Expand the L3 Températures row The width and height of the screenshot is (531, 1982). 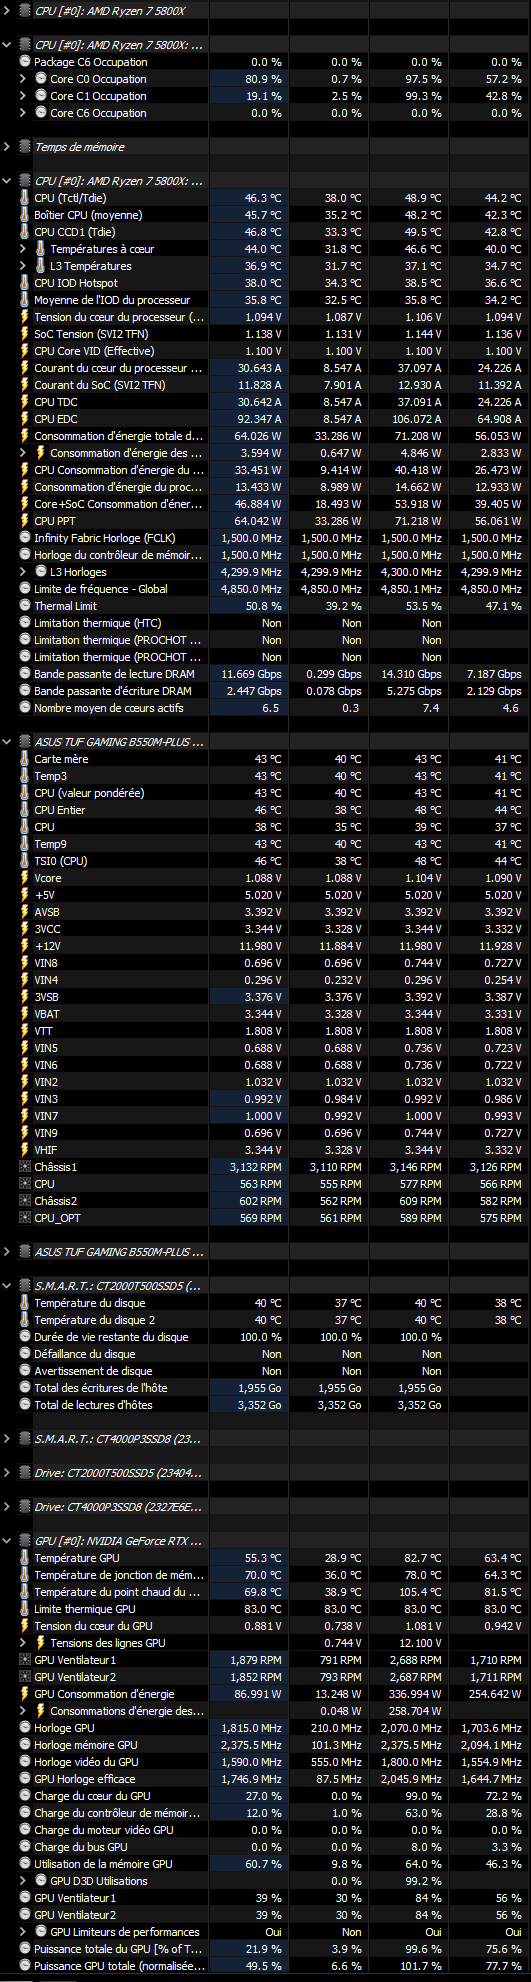(24, 266)
